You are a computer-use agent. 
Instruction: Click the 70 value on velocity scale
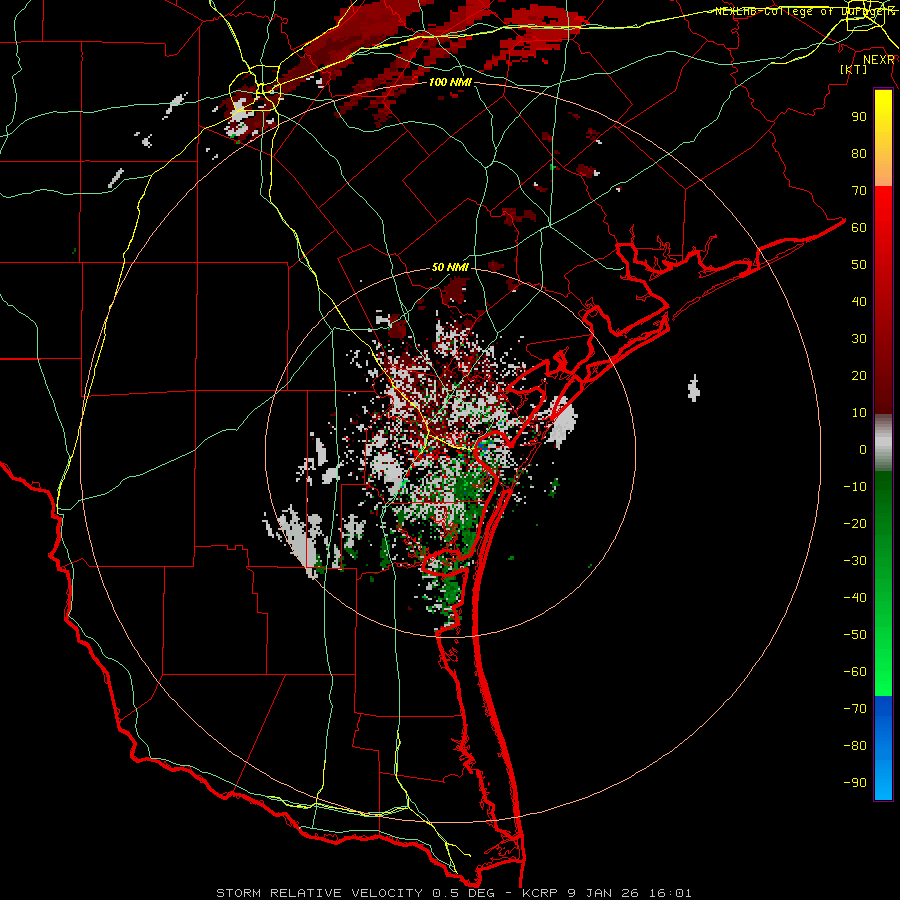click(x=859, y=191)
